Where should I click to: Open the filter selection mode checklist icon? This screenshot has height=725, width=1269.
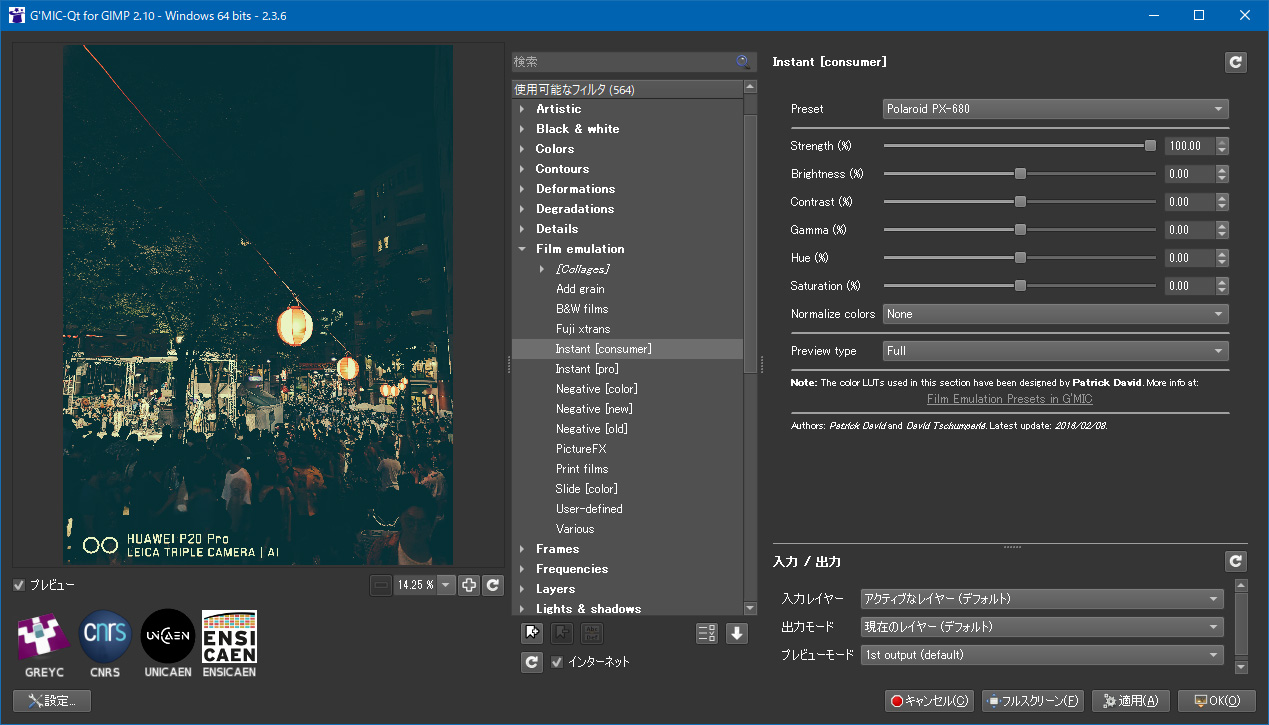707,633
